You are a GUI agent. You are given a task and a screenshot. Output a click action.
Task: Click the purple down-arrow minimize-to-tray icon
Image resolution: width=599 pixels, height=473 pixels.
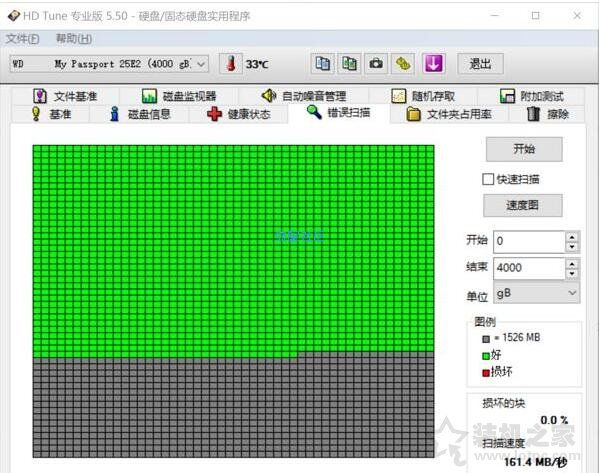click(433, 63)
